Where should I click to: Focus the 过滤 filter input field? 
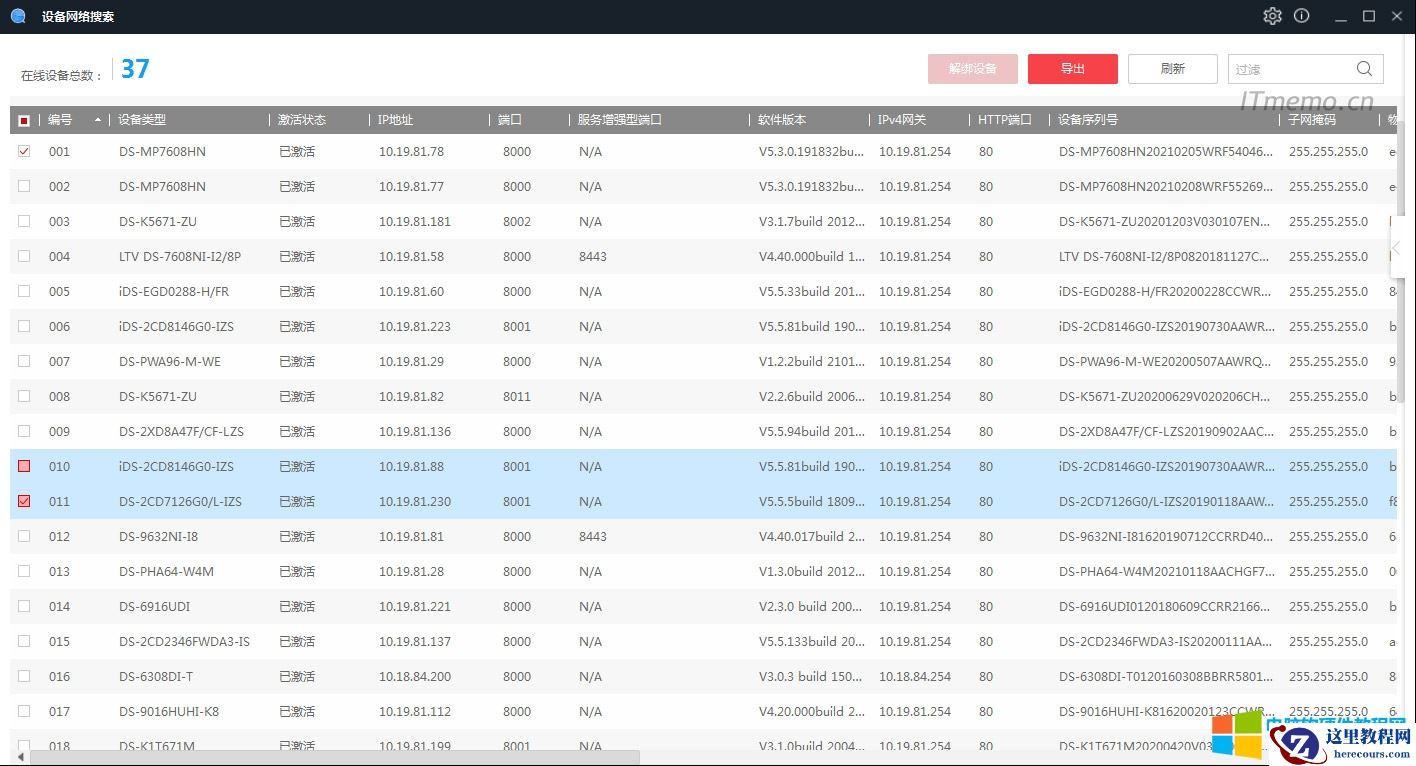[1290, 69]
